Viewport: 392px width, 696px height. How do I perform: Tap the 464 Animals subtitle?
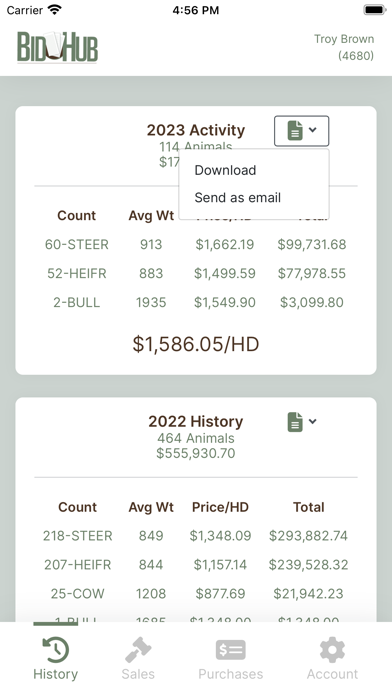click(x=196, y=438)
